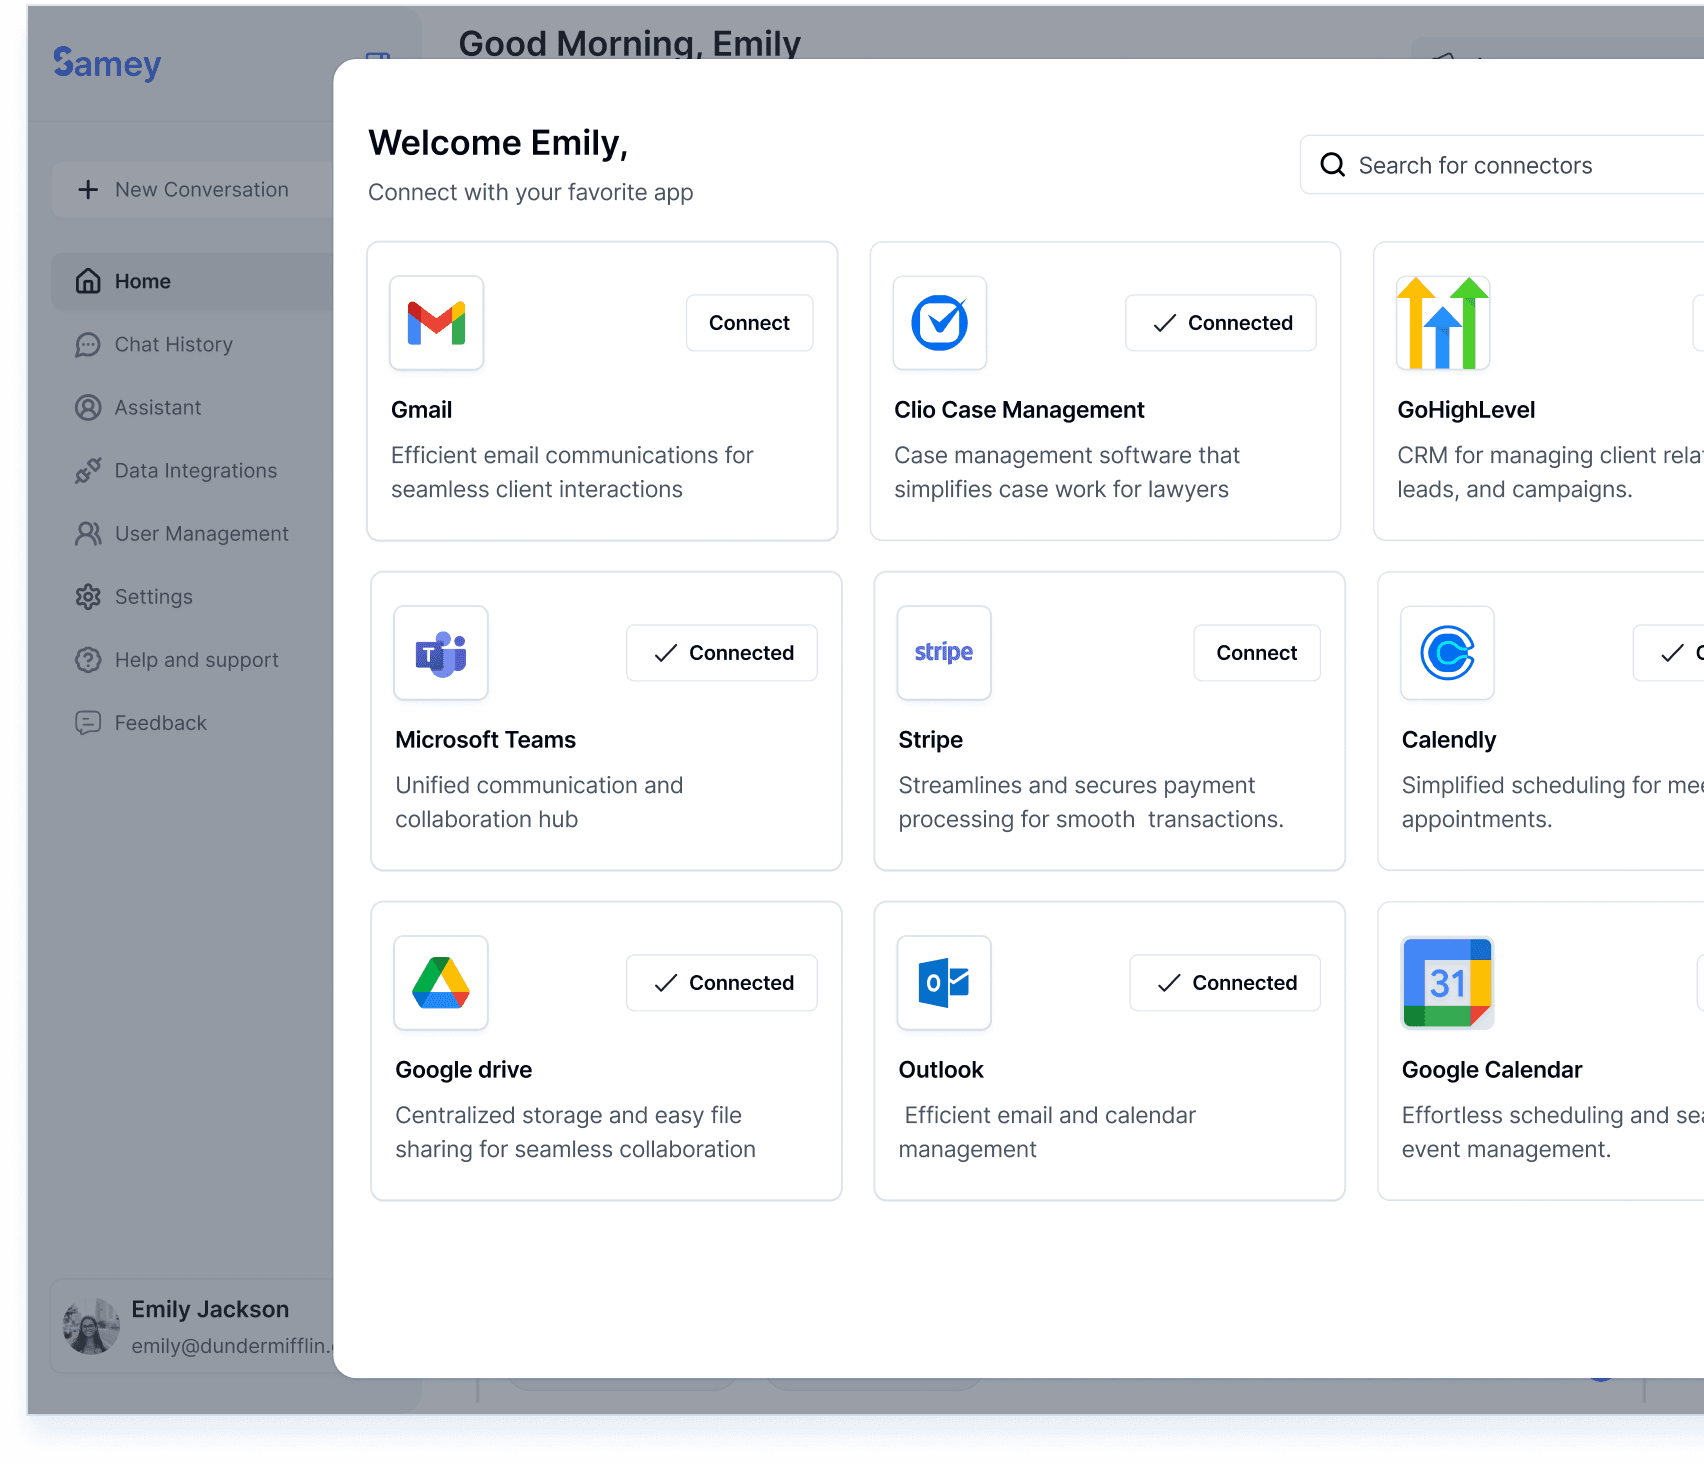Select the Calendly card title
Image resolution: width=1704 pixels, height=1464 pixels.
tap(1448, 740)
